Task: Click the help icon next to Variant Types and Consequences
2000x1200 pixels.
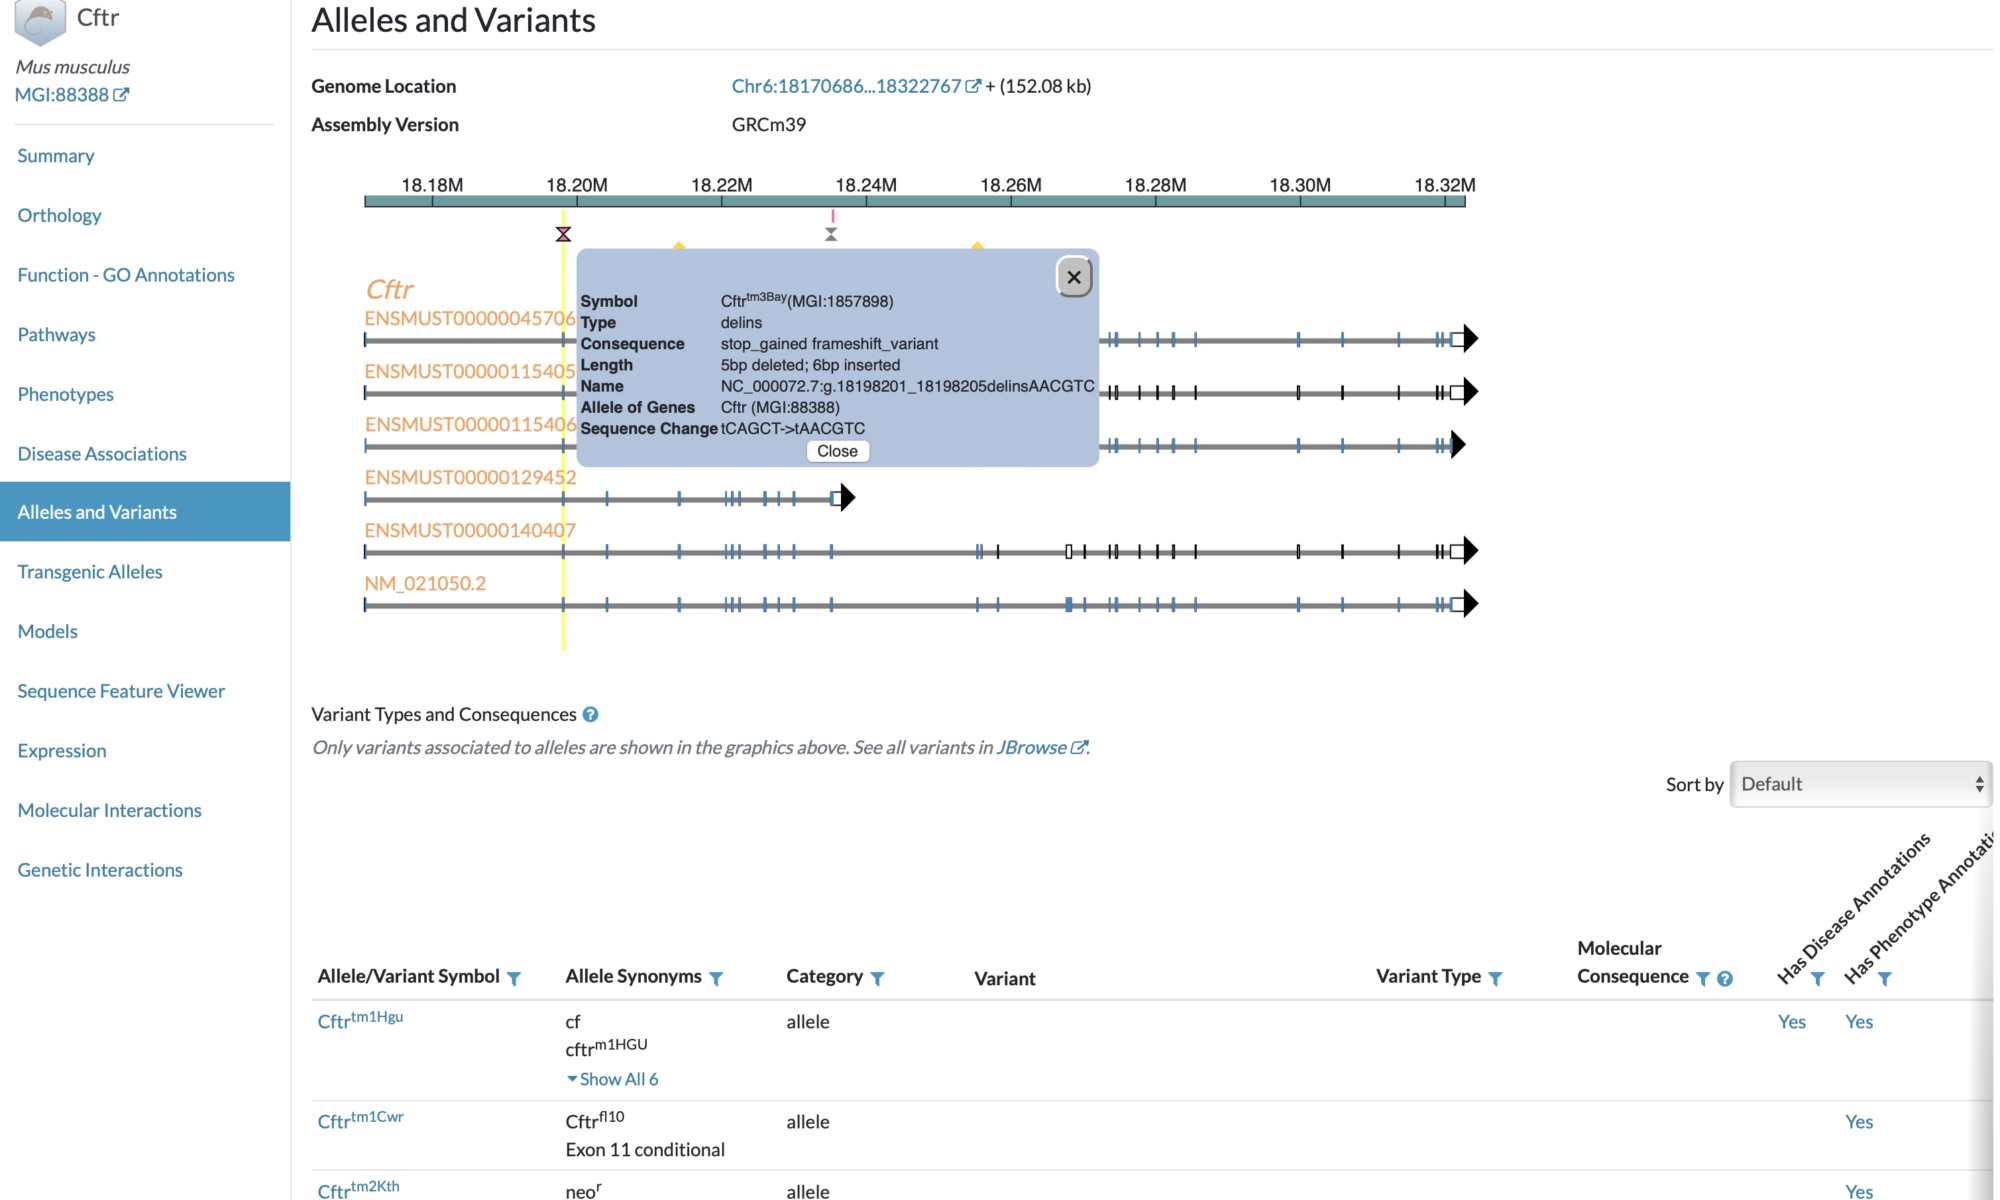Action: (x=590, y=714)
